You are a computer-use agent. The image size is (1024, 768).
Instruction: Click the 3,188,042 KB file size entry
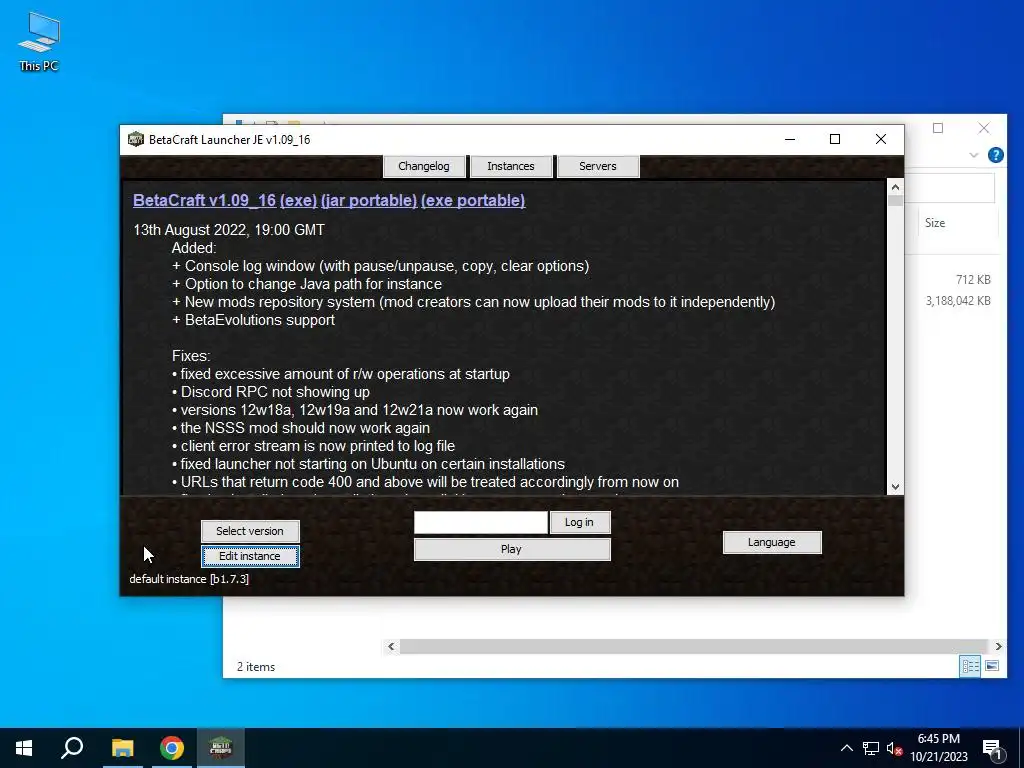tap(958, 301)
